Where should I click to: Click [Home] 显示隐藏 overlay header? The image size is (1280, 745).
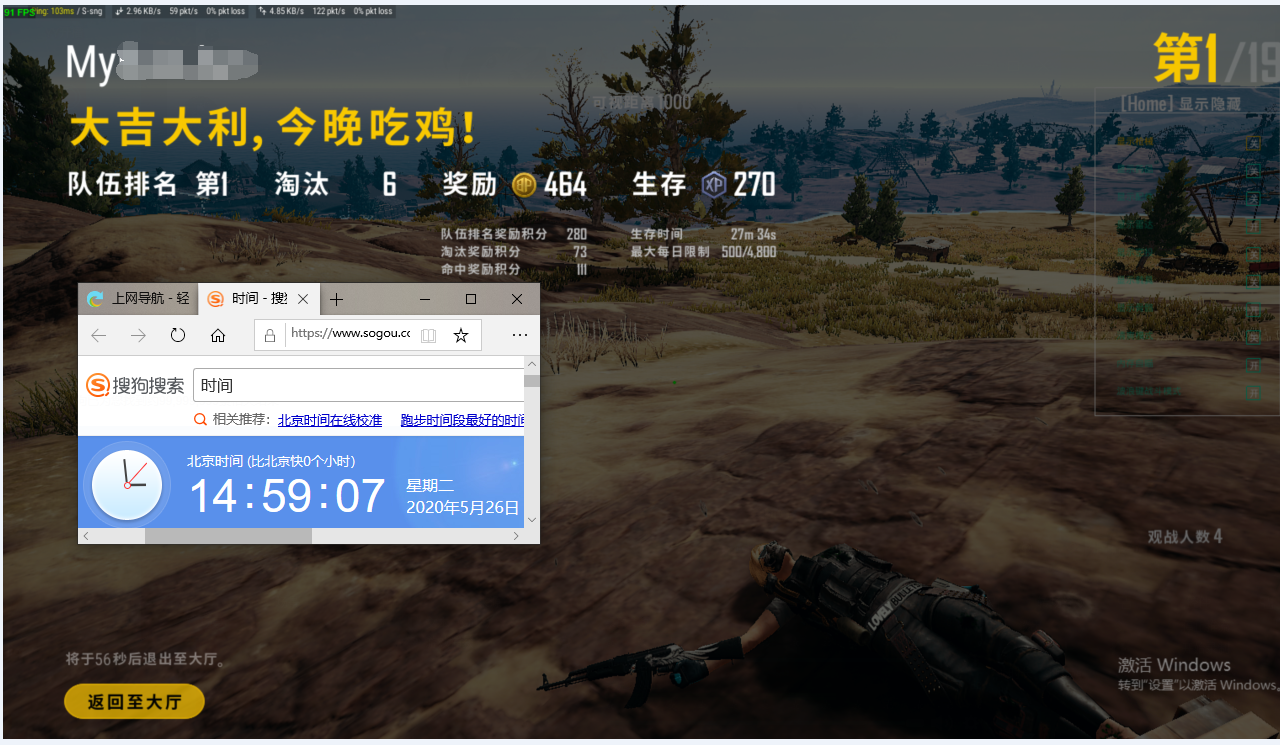click(x=1180, y=104)
